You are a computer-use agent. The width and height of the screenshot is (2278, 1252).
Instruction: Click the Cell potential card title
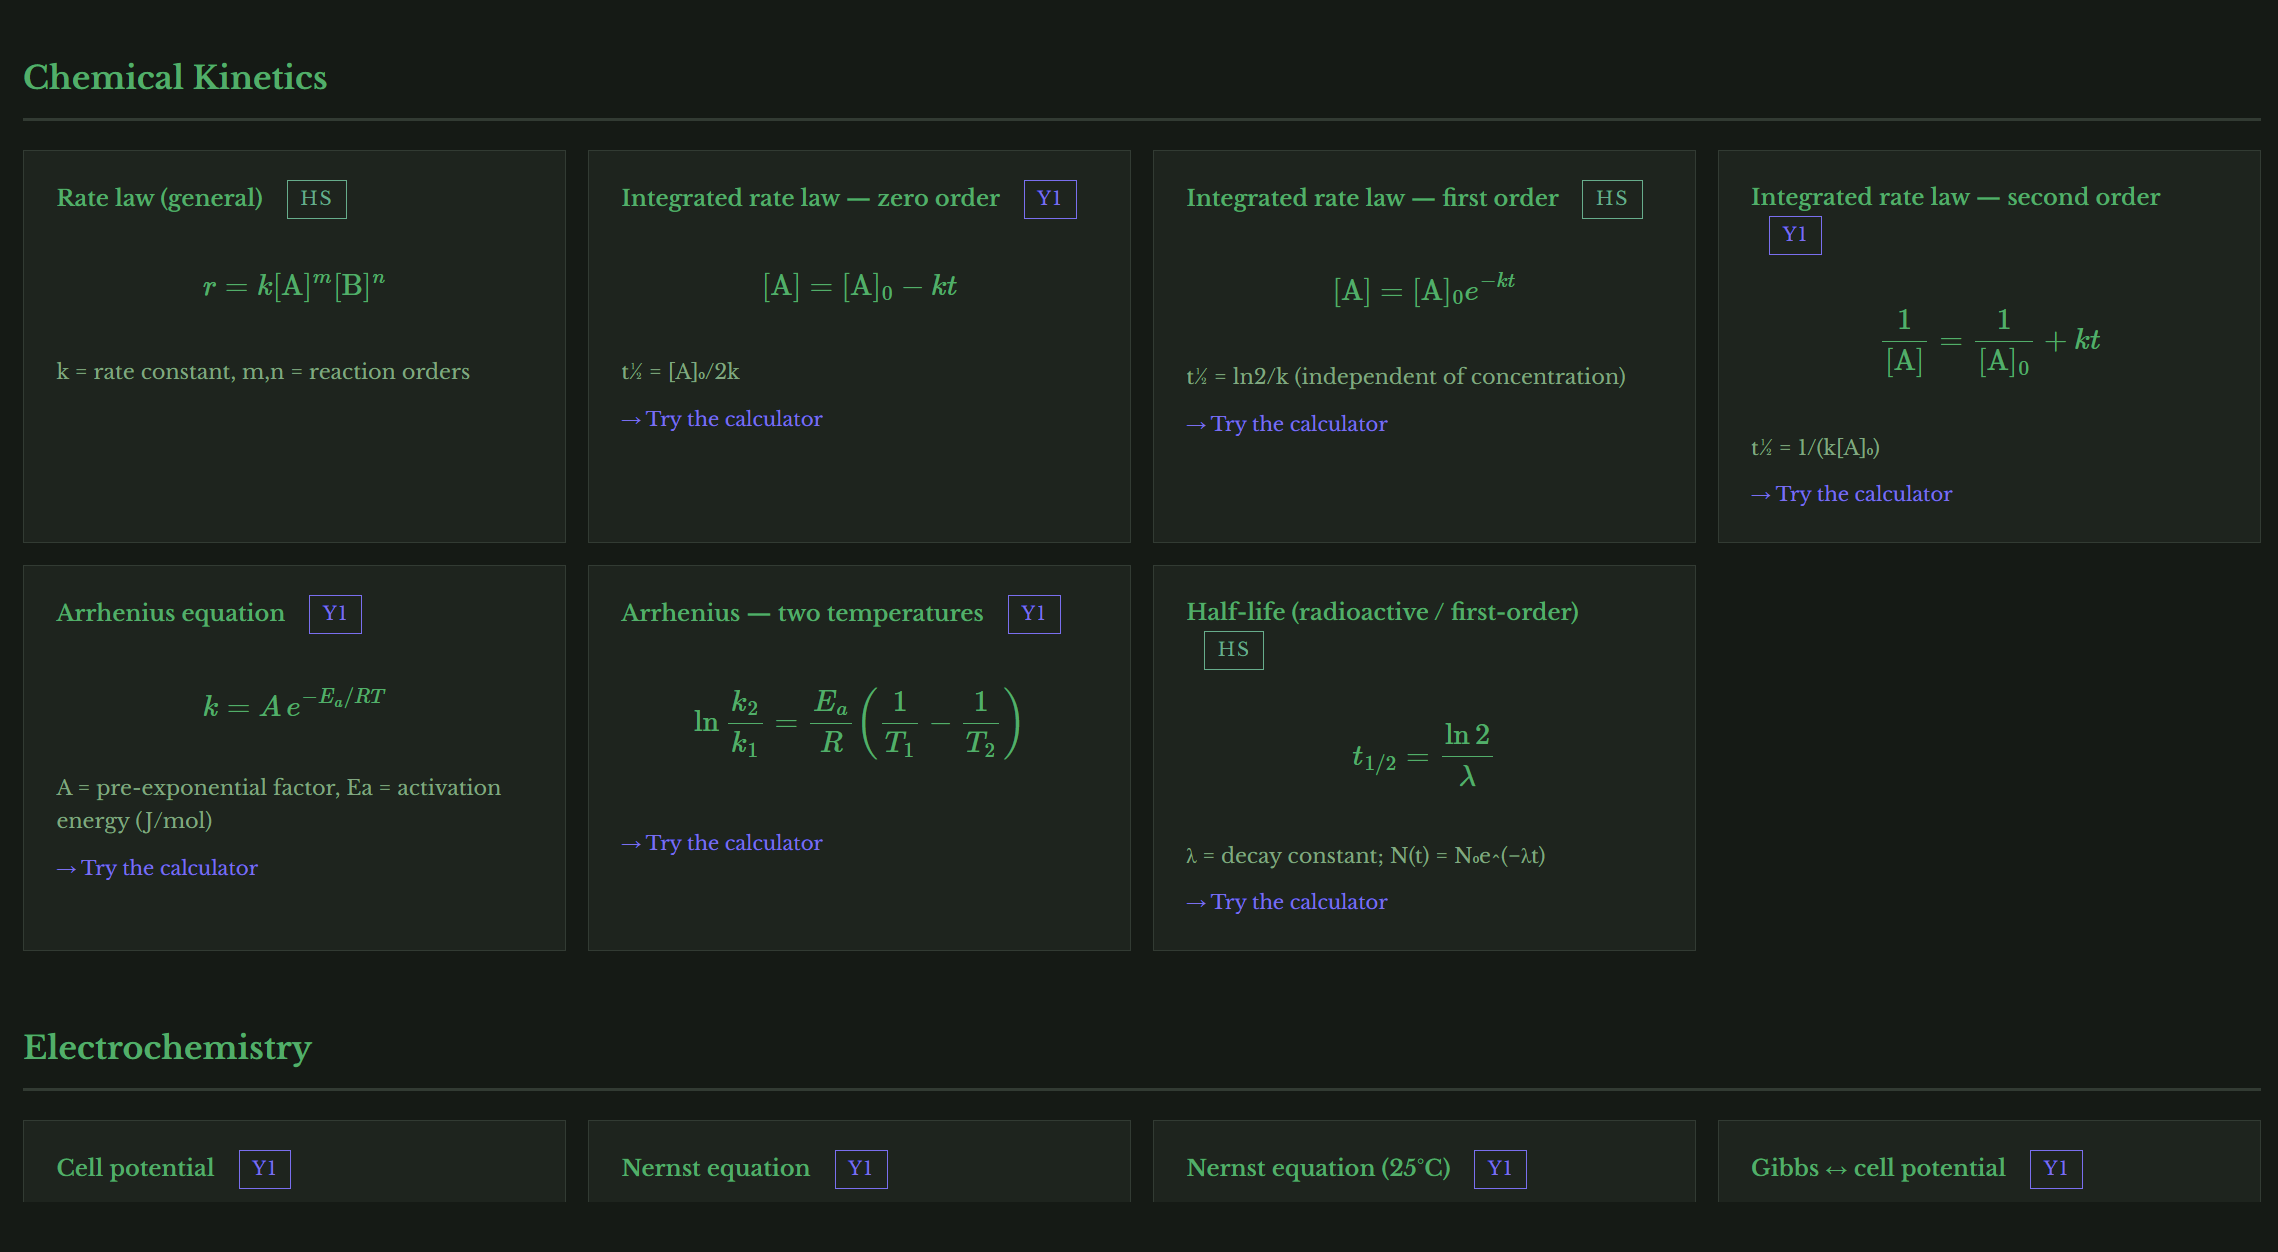click(x=135, y=1168)
